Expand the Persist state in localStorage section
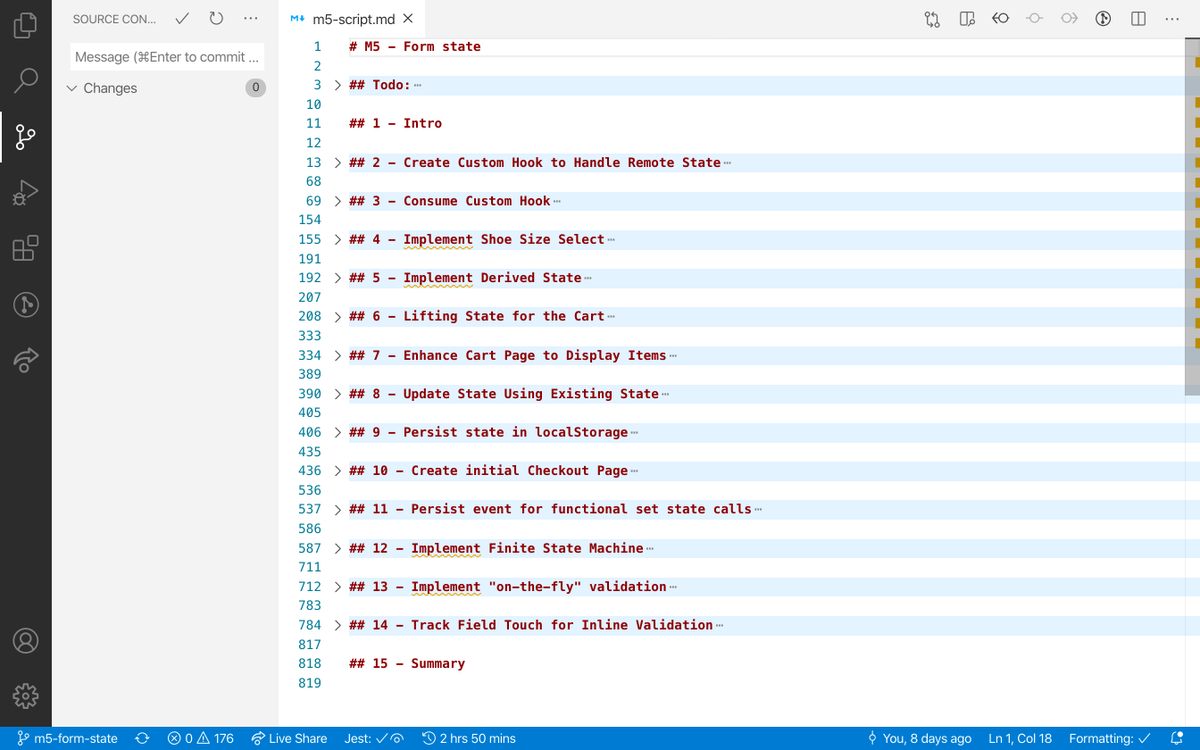The image size is (1200, 750). (337, 432)
